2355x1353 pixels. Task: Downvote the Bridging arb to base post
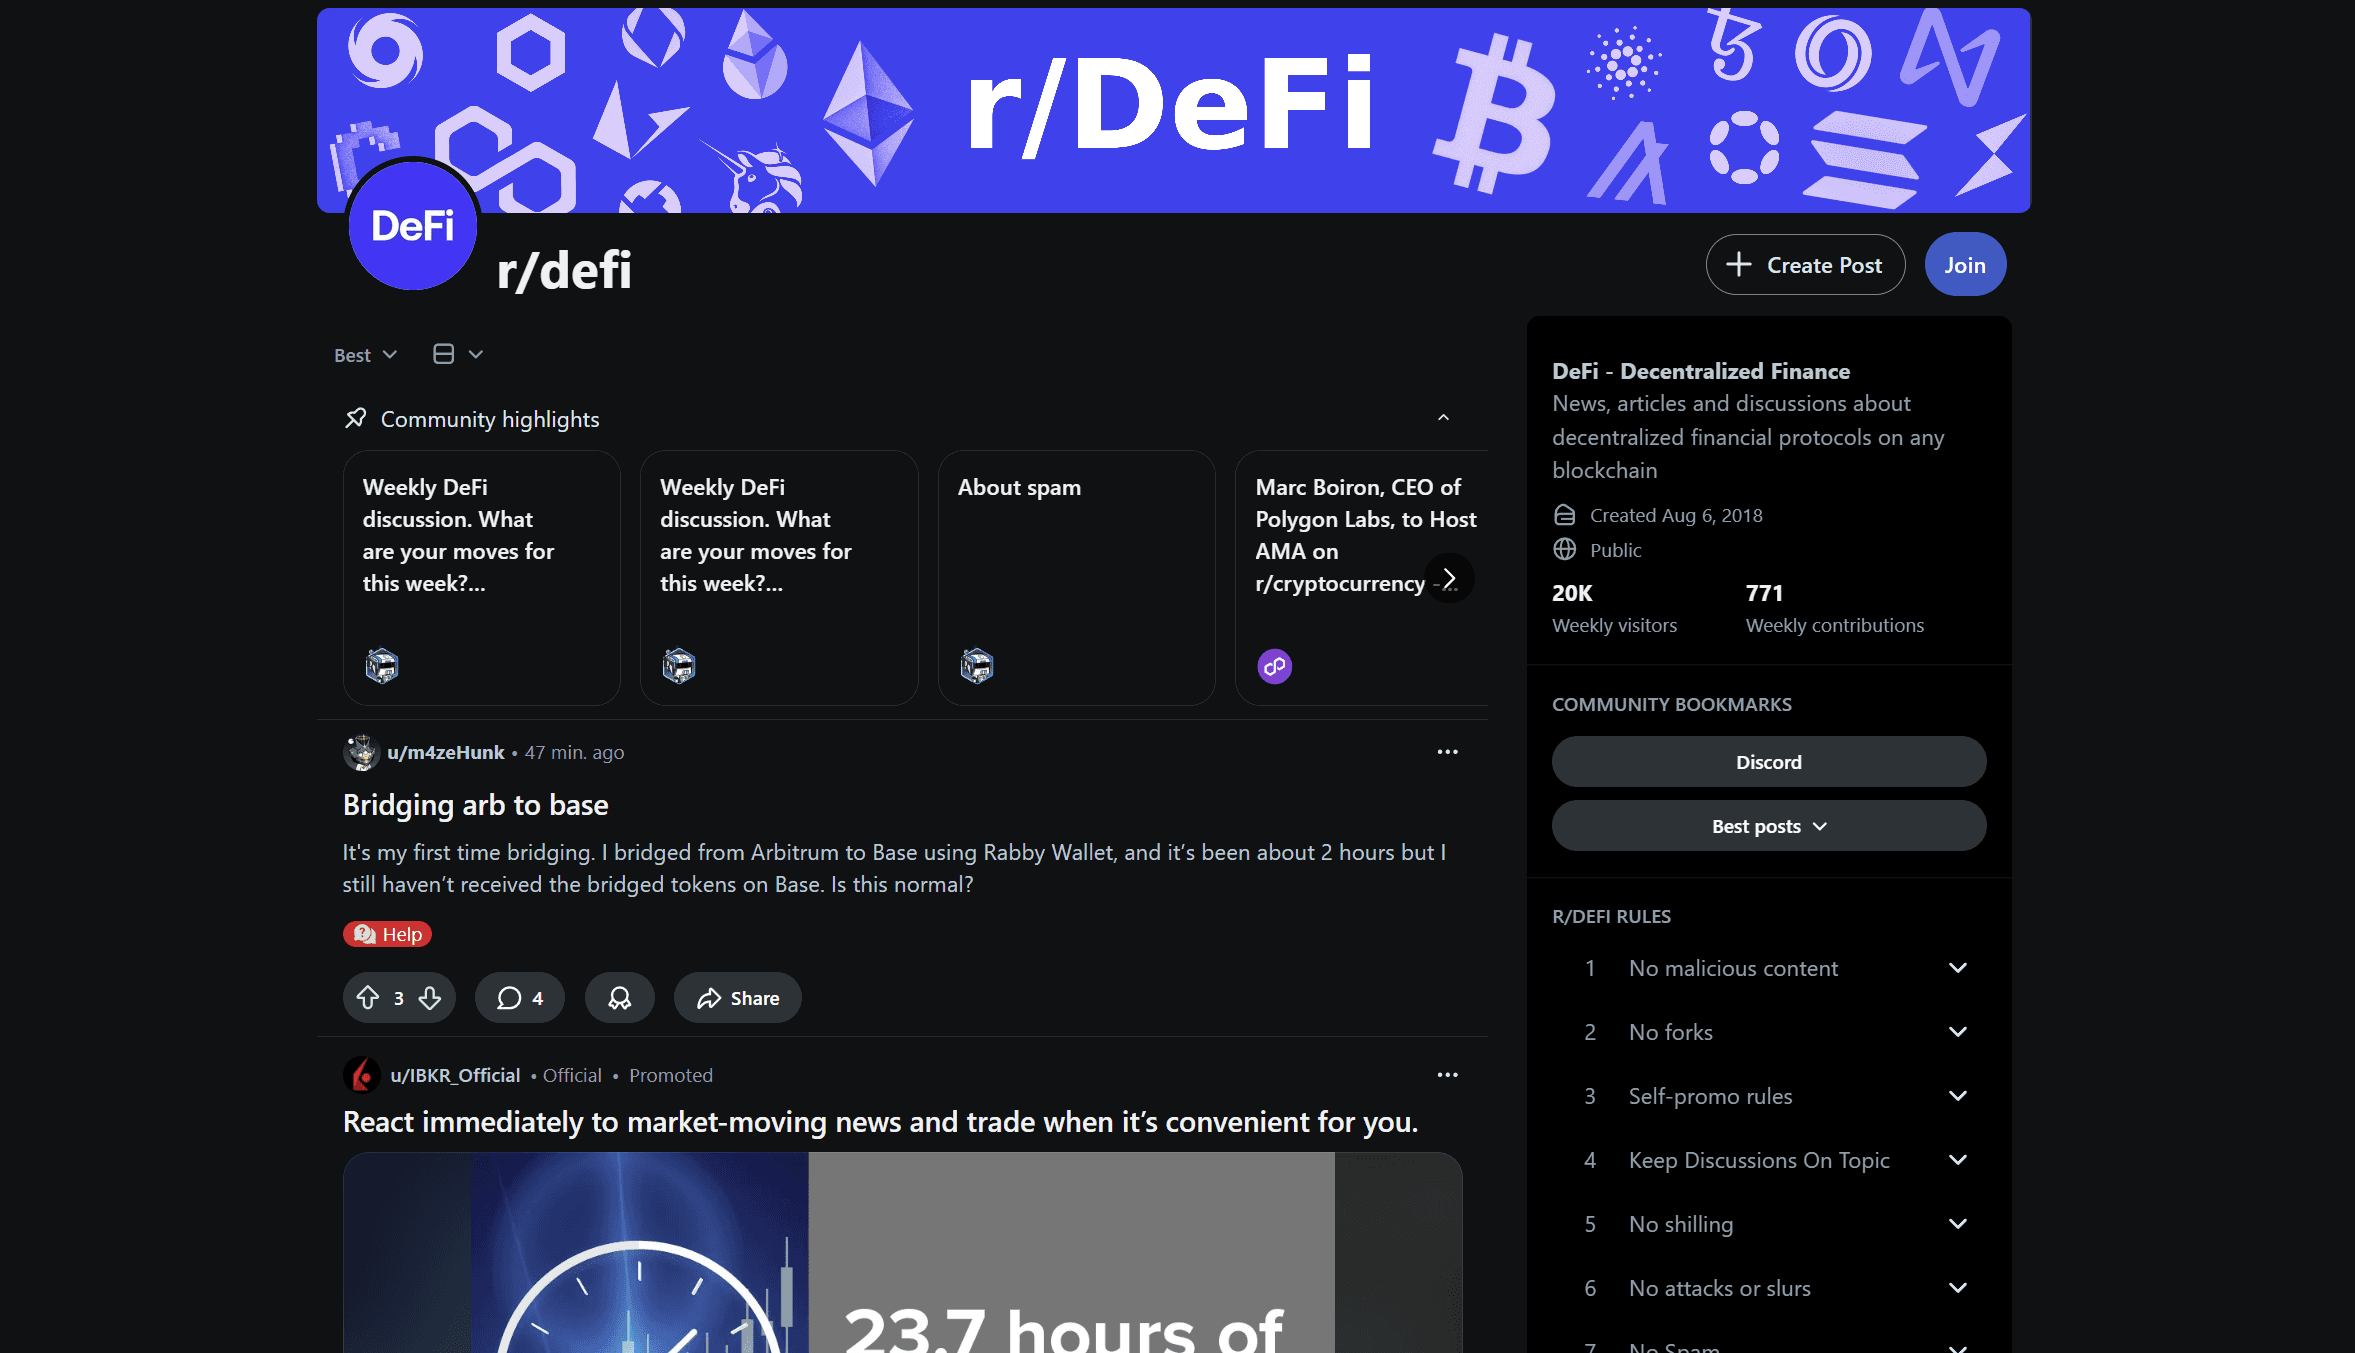(x=430, y=997)
